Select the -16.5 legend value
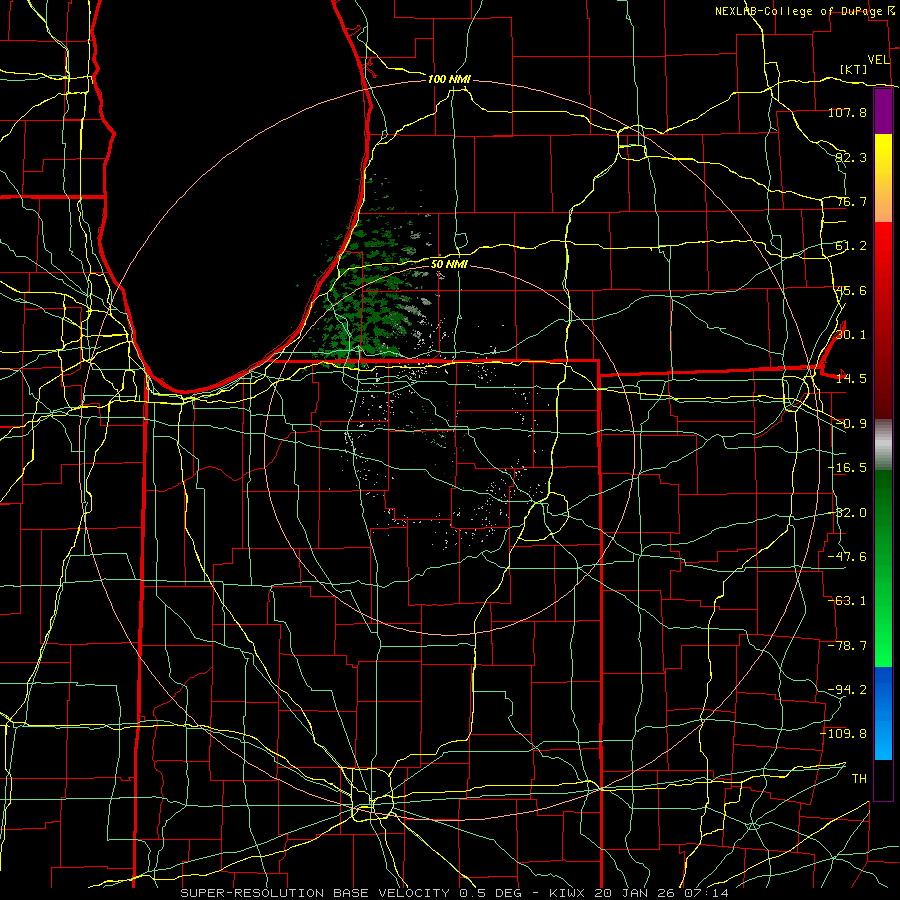This screenshot has height=900, width=900. [847, 468]
